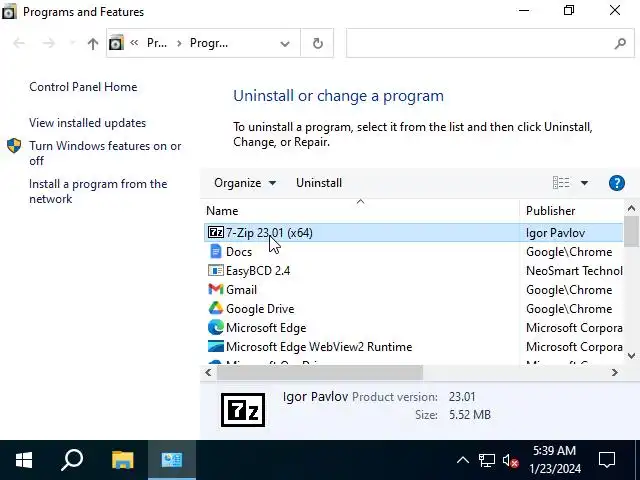
Task: Click in the search programs input field
Action: pos(480,43)
